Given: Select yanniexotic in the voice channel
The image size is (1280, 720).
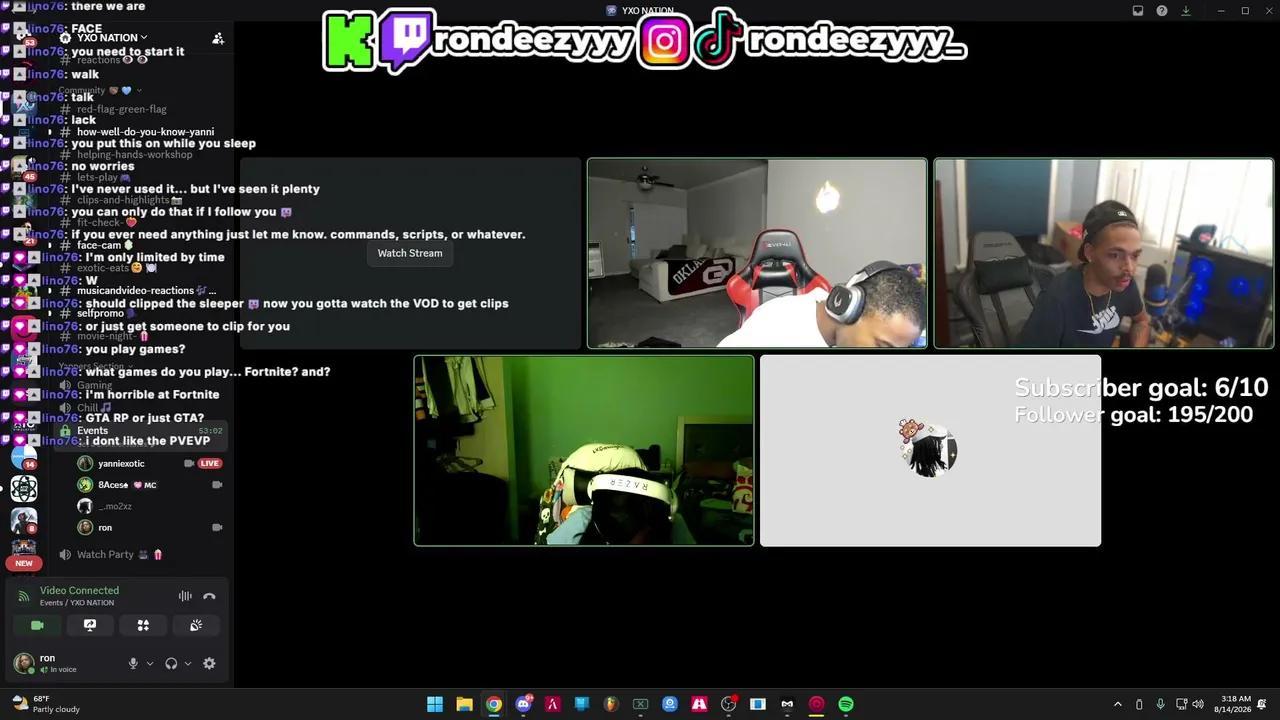Looking at the screenshot, I should point(150,463).
